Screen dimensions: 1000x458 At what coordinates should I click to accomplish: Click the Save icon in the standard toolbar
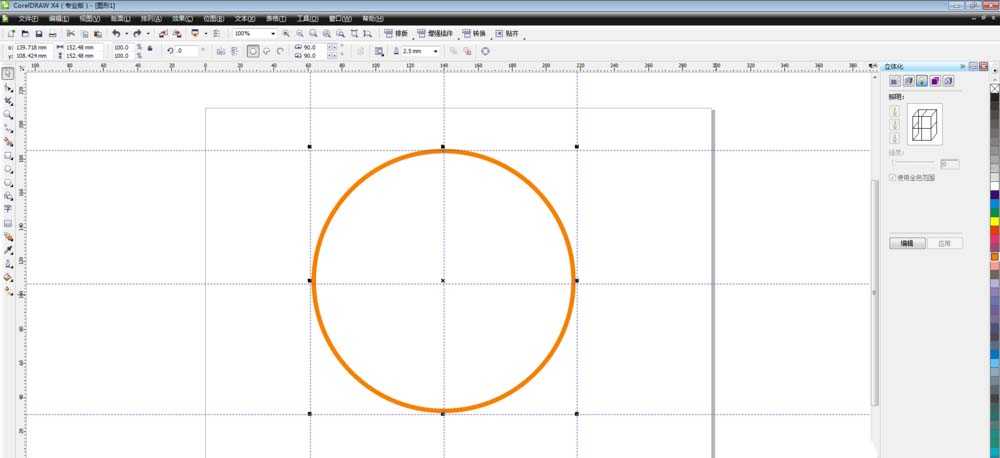38,33
